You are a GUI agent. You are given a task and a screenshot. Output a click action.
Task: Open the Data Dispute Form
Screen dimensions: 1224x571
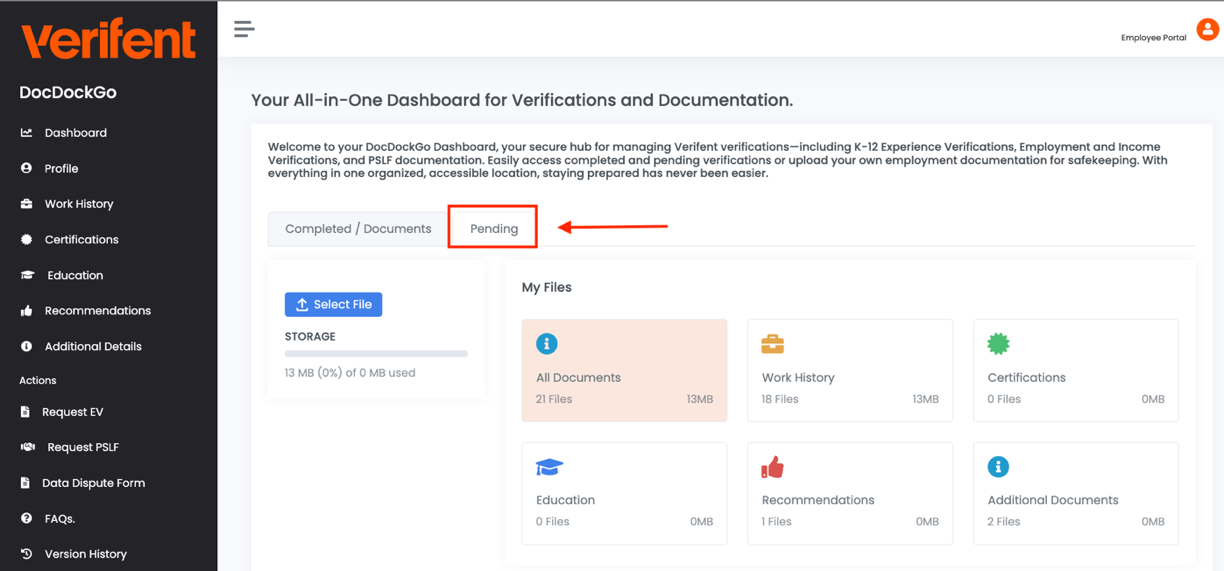[93, 483]
